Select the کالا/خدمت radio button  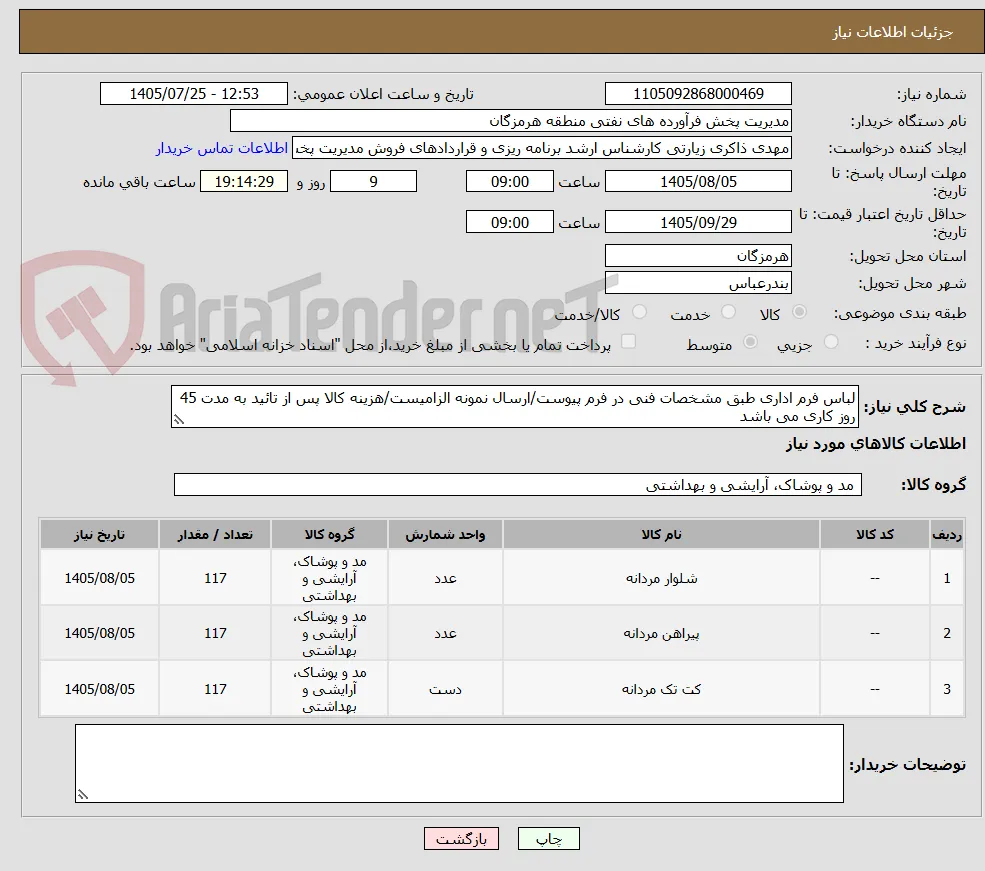point(639,312)
